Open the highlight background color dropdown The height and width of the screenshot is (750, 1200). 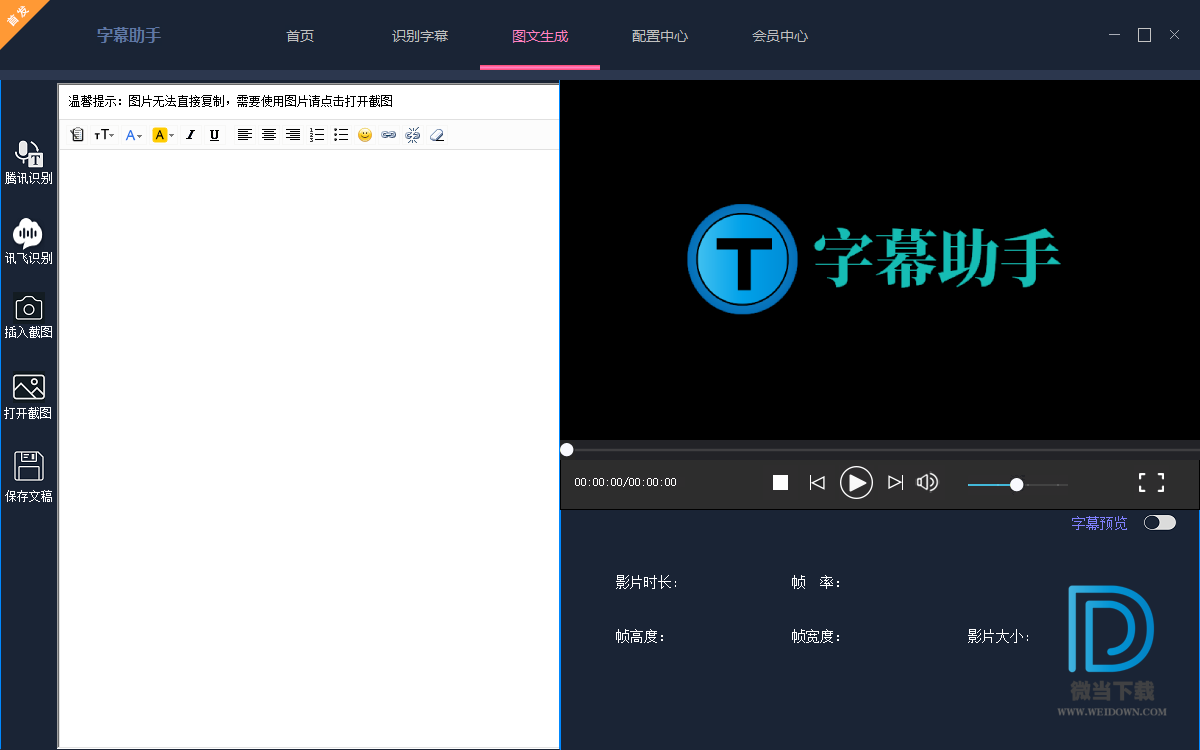pos(163,135)
